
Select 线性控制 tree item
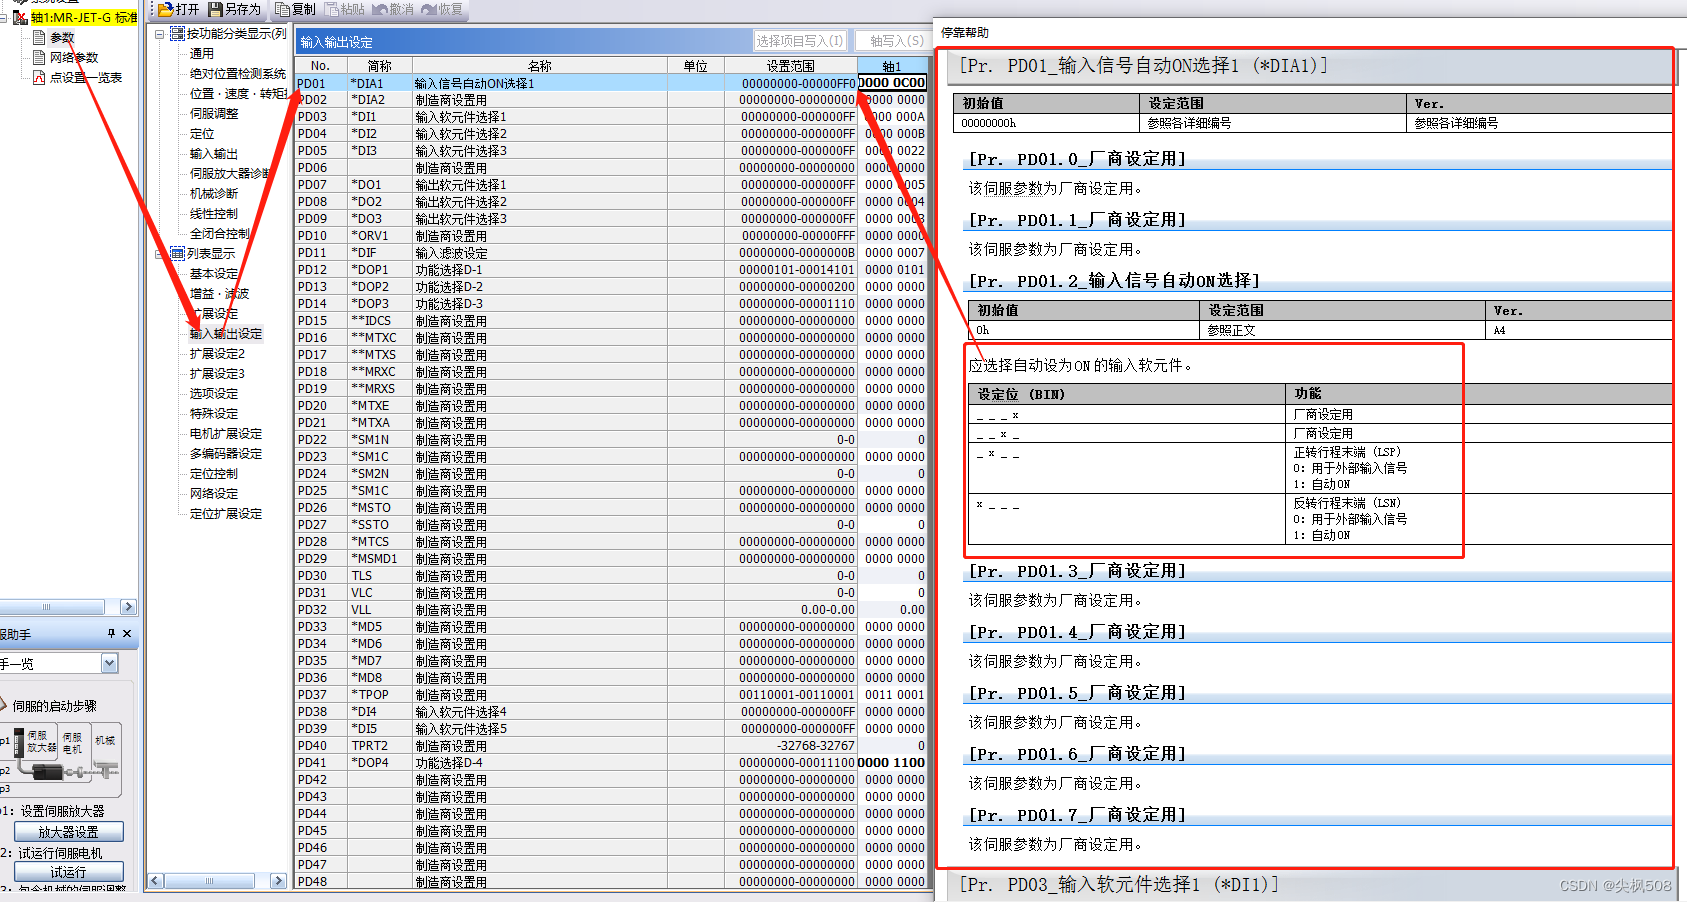pos(214,213)
